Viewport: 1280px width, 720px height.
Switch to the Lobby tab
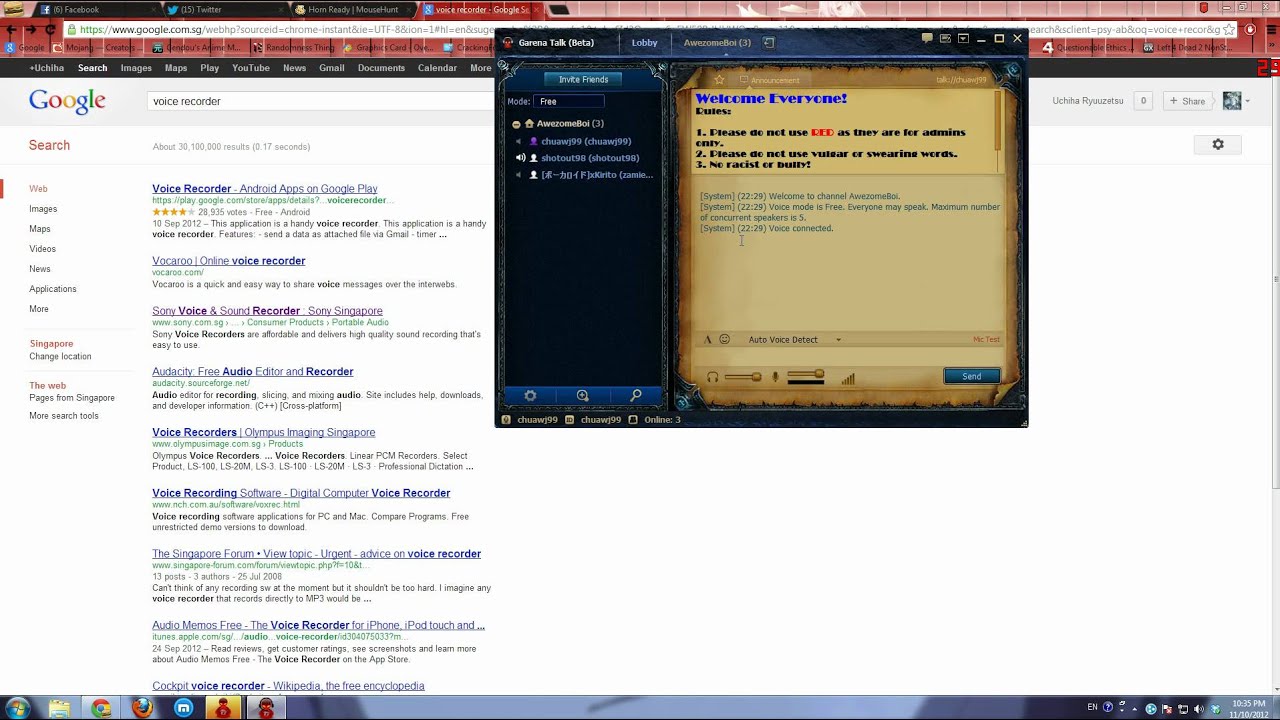[x=644, y=43]
